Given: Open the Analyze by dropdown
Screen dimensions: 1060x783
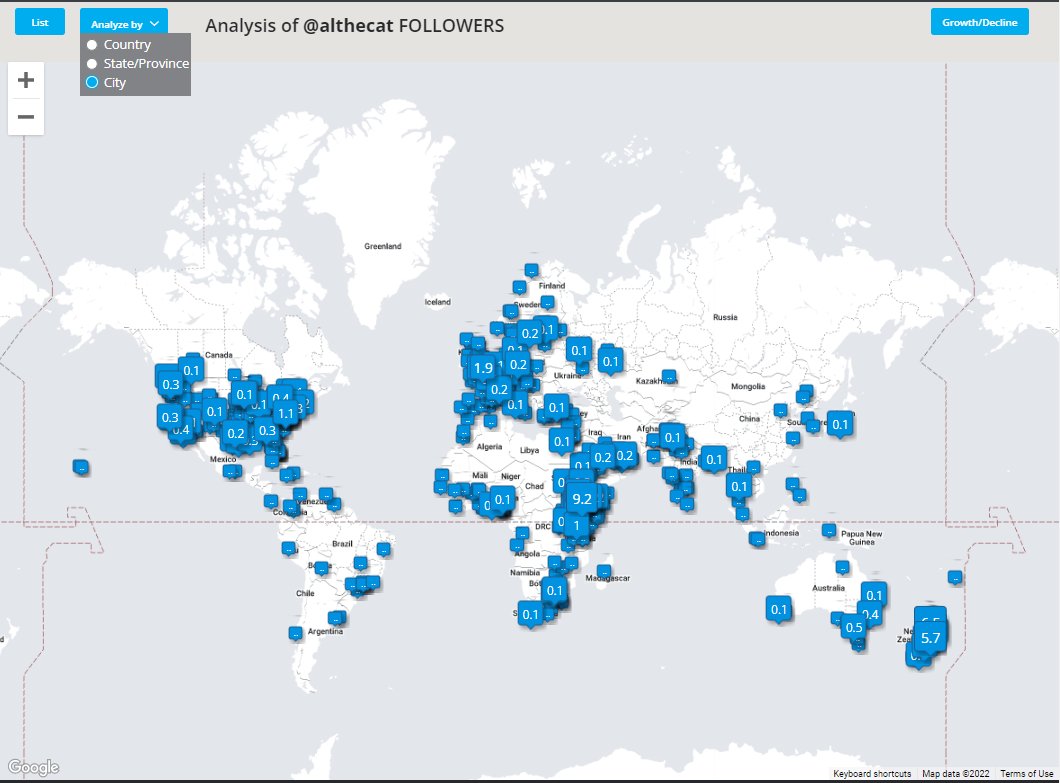Looking at the screenshot, I should (124, 23).
